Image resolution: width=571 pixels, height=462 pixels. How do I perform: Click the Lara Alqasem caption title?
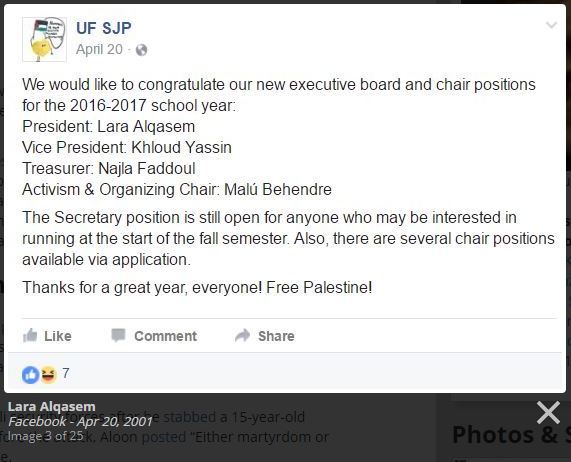pos(52,406)
